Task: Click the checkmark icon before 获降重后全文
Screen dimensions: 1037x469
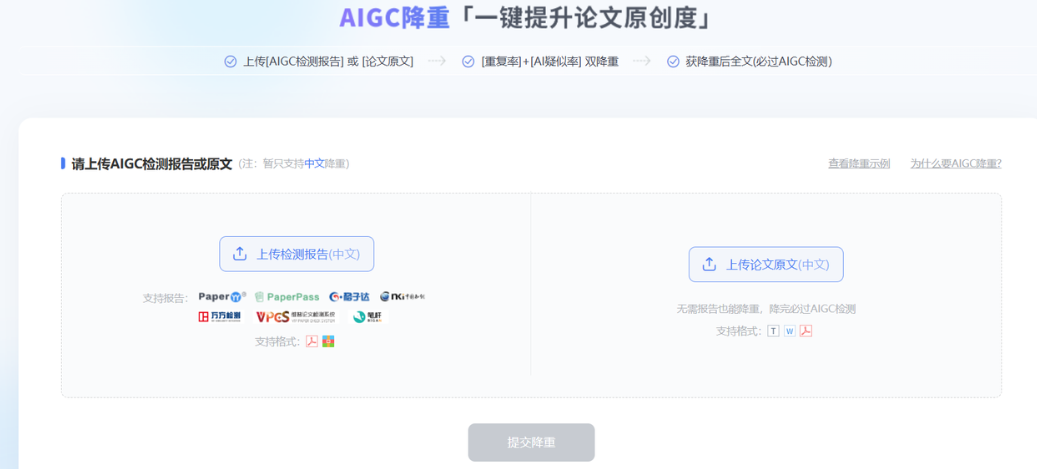Action: 673,62
